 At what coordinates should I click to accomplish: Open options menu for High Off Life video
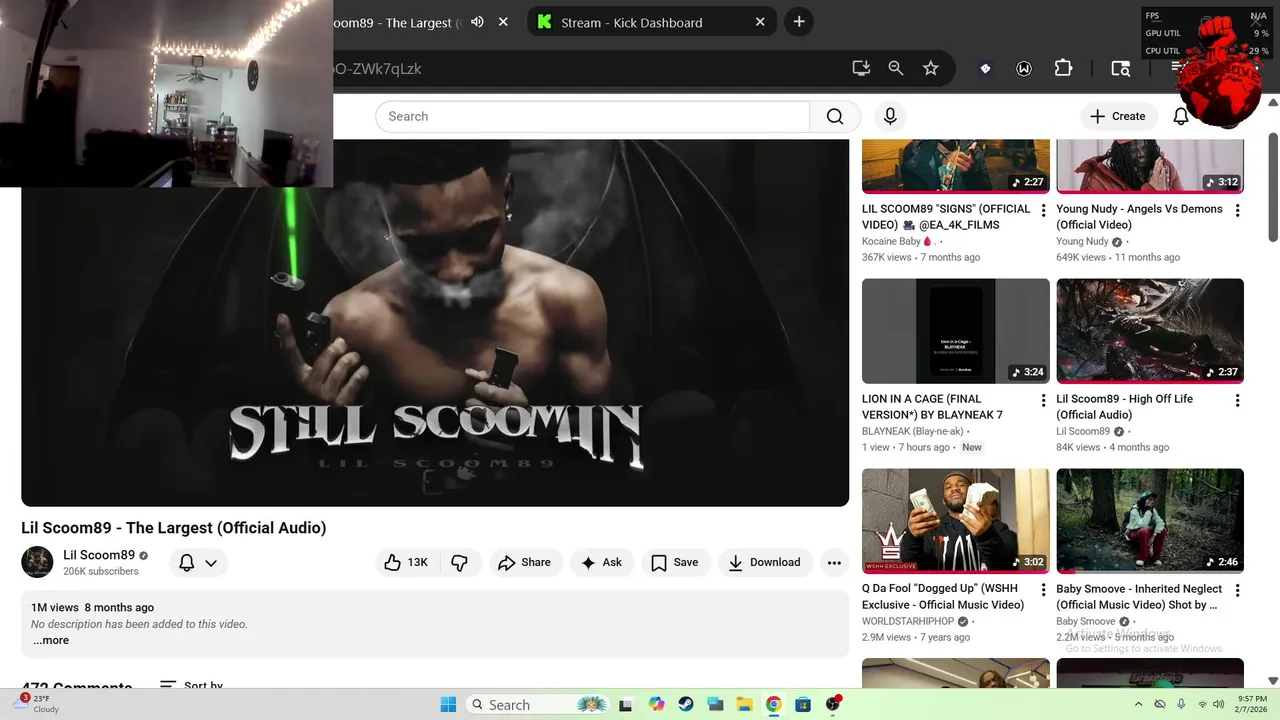pyautogui.click(x=1237, y=400)
